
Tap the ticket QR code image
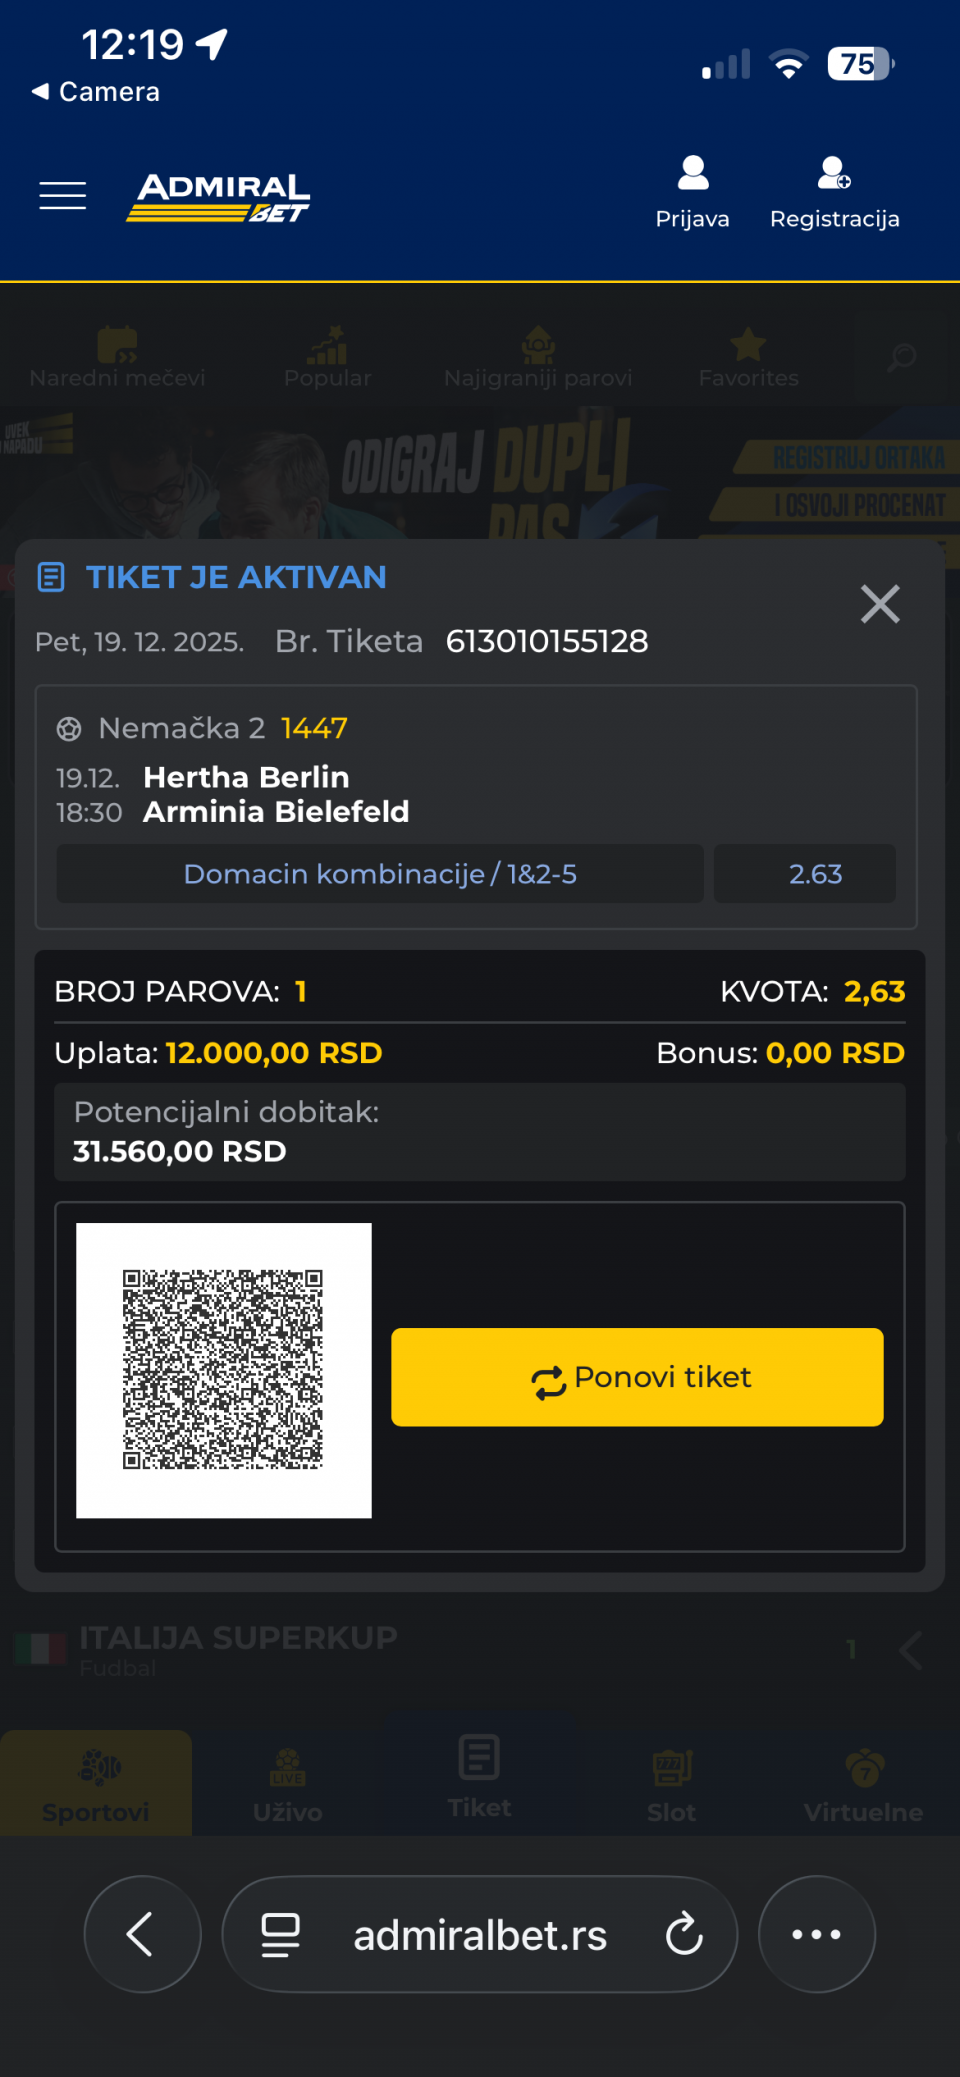click(x=223, y=1370)
